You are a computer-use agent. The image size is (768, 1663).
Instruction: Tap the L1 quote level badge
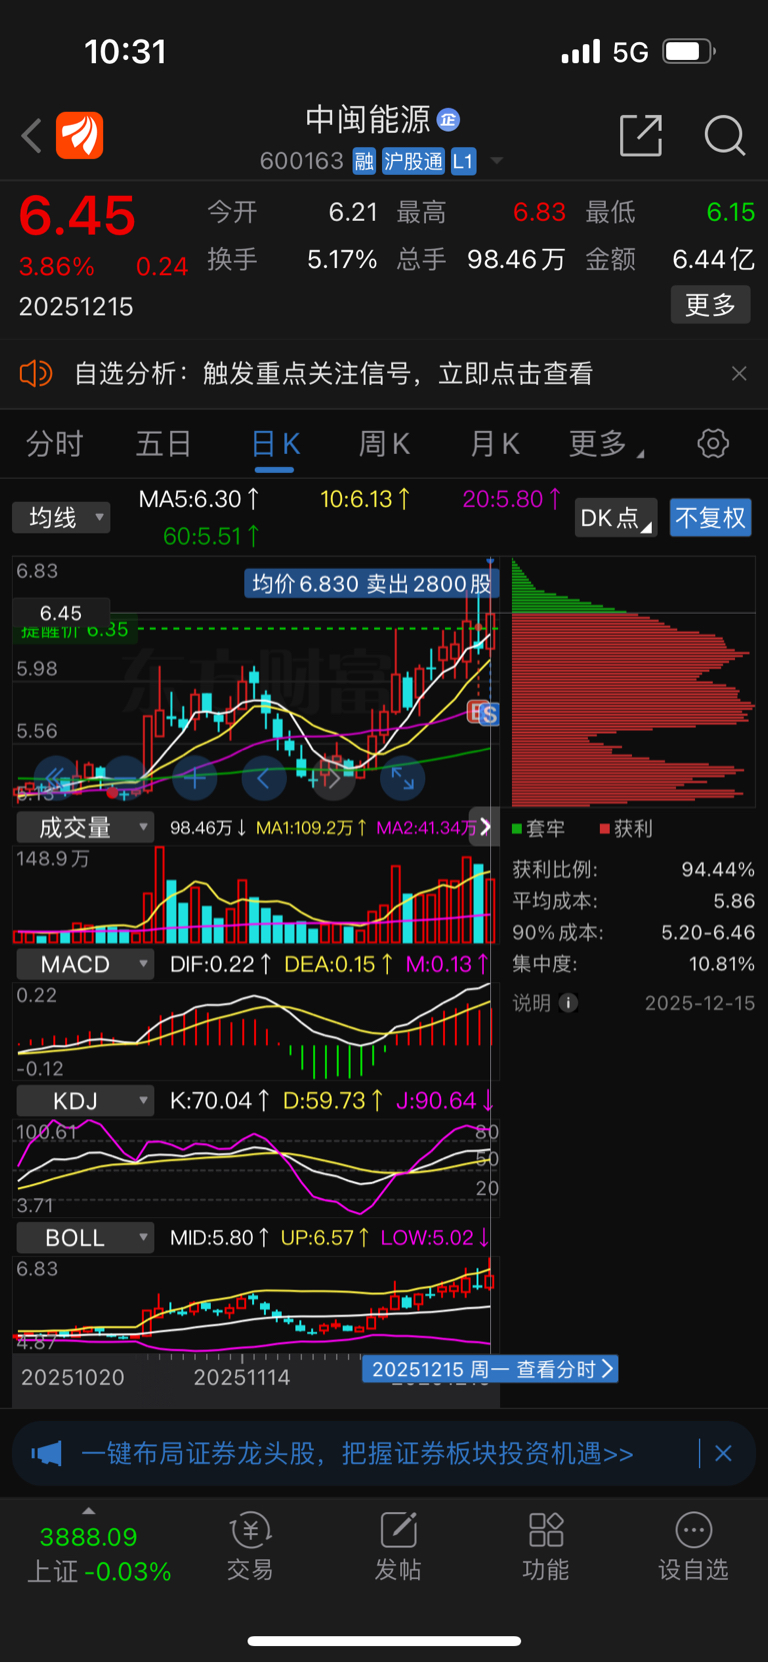coord(463,161)
